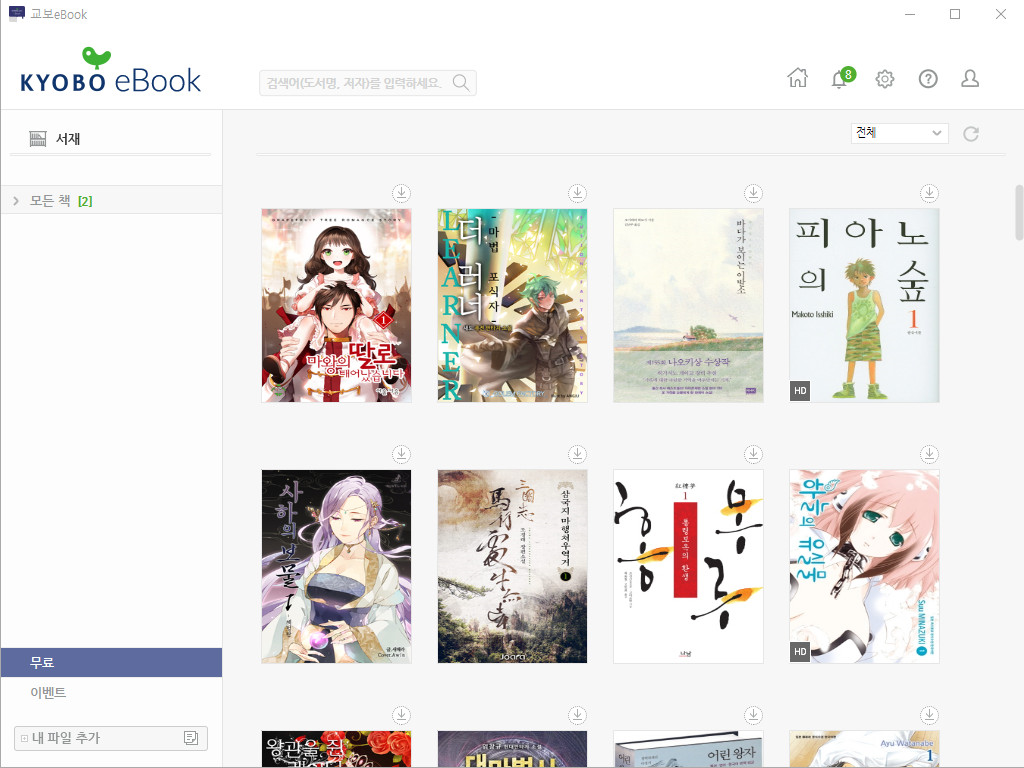The width and height of the screenshot is (1024, 768).
Task: Click the search magnifier icon
Action: click(x=461, y=83)
